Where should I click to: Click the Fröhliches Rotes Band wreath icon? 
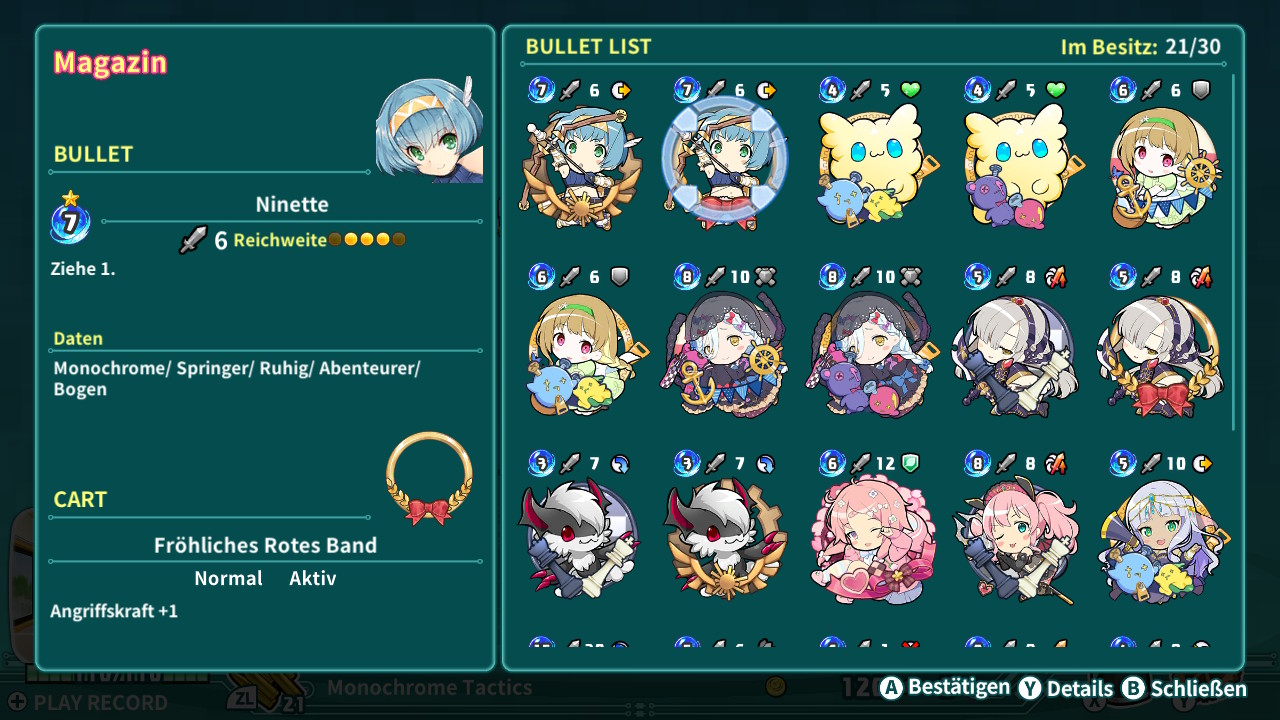(x=429, y=479)
